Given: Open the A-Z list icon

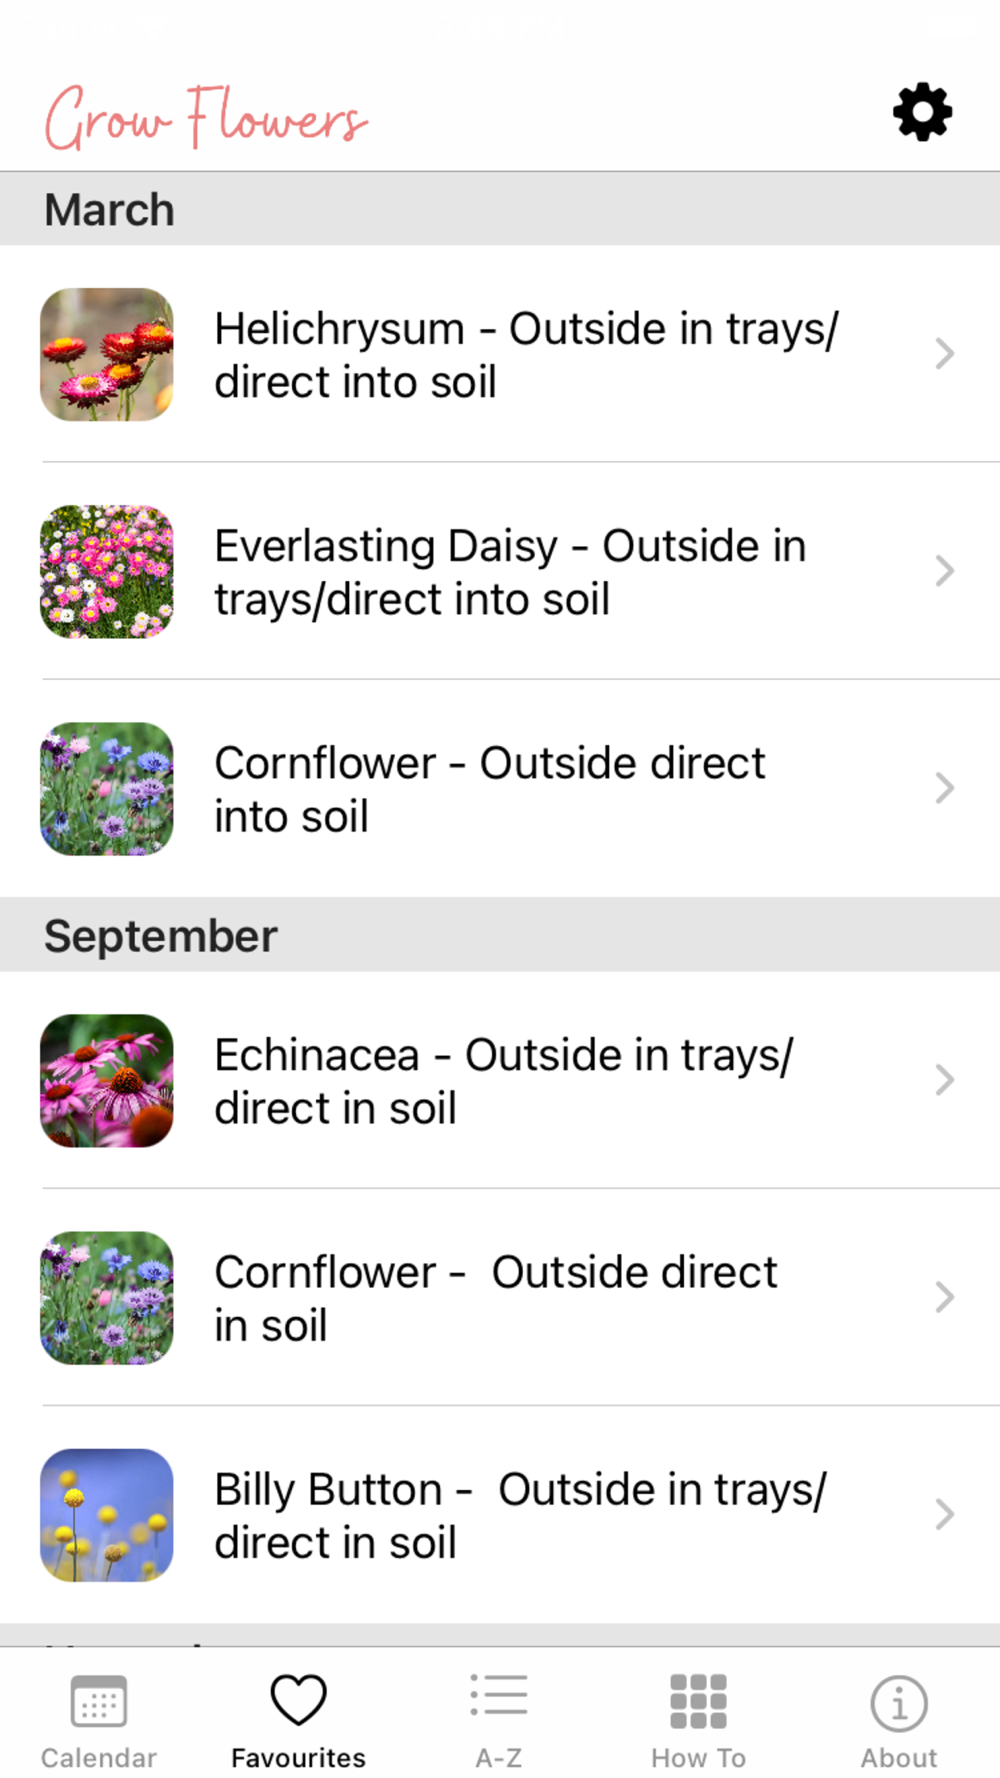Looking at the screenshot, I should 499,1696.
